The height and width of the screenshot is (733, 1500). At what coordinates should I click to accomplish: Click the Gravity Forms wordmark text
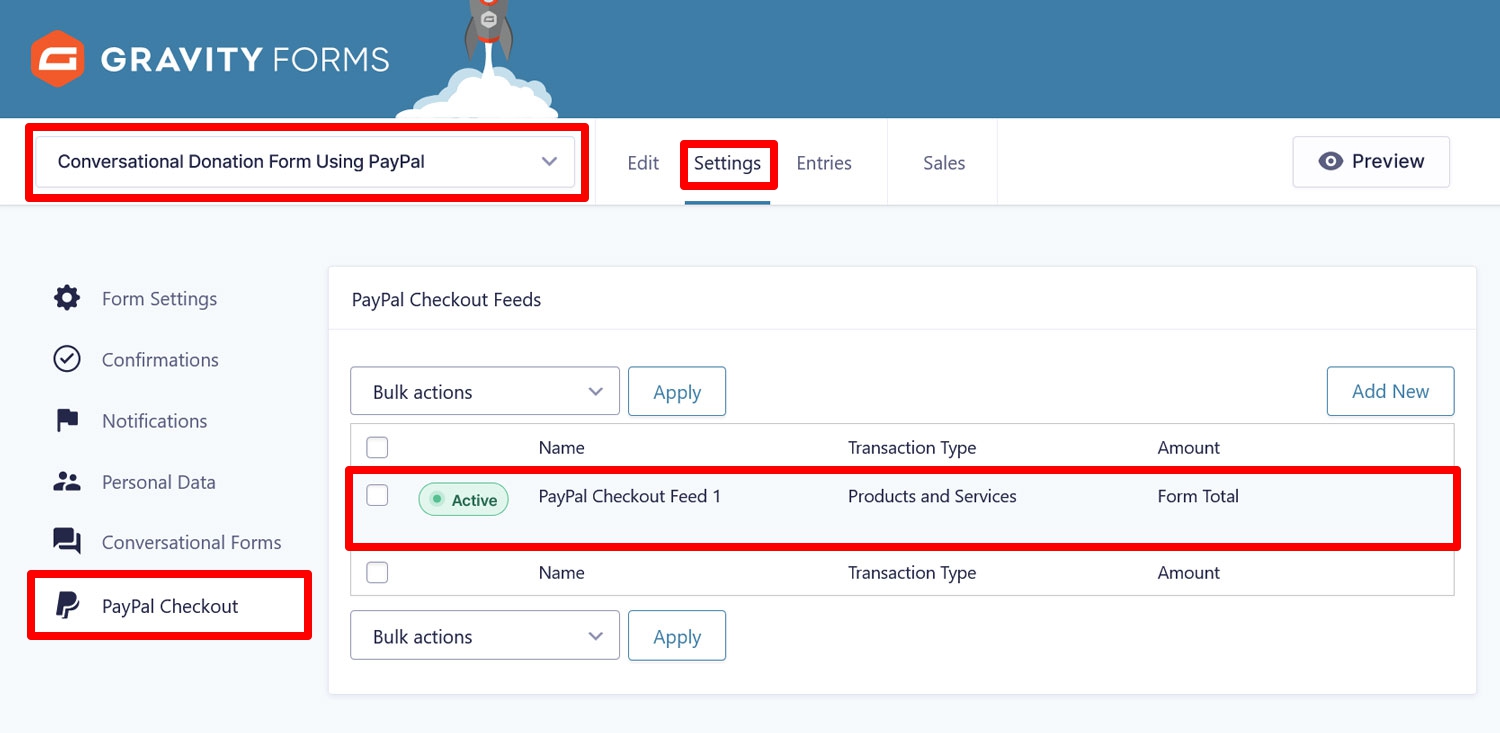pyautogui.click(x=245, y=59)
